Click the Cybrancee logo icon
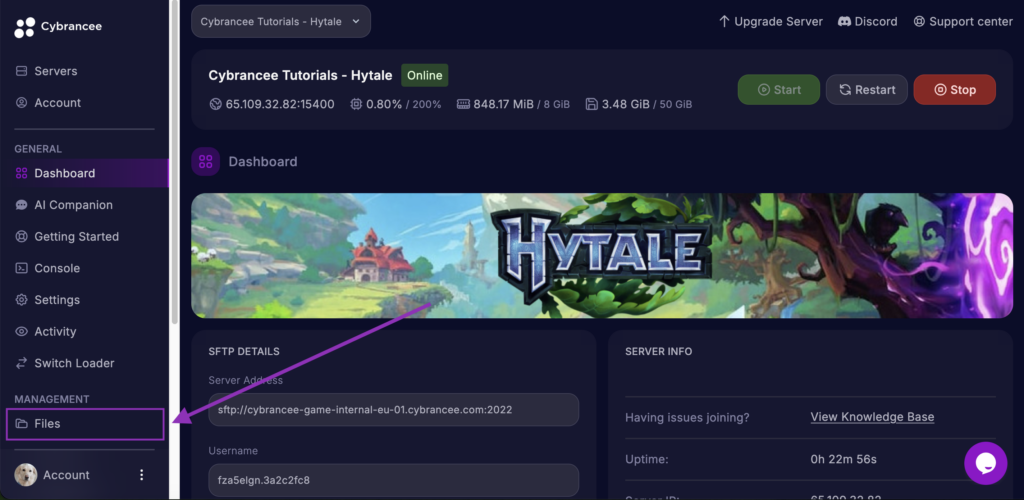Image resolution: width=1024 pixels, height=500 pixels. tap(24, 27)
